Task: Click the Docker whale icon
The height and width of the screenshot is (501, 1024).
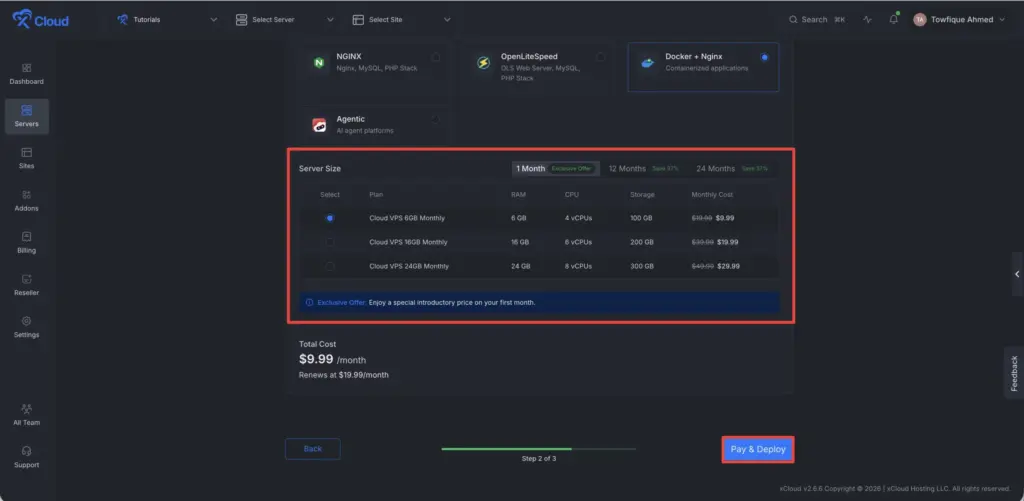Action: click(647, 63)
